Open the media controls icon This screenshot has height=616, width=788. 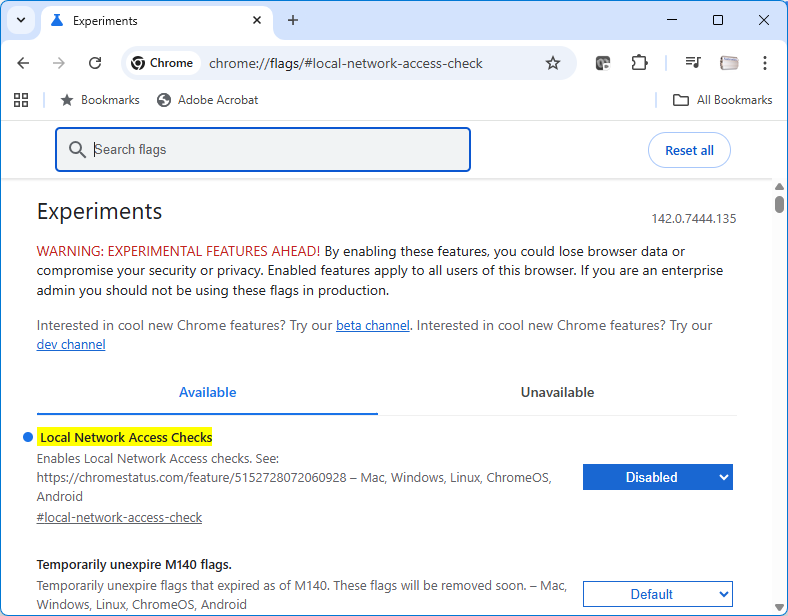coord(693,63)
